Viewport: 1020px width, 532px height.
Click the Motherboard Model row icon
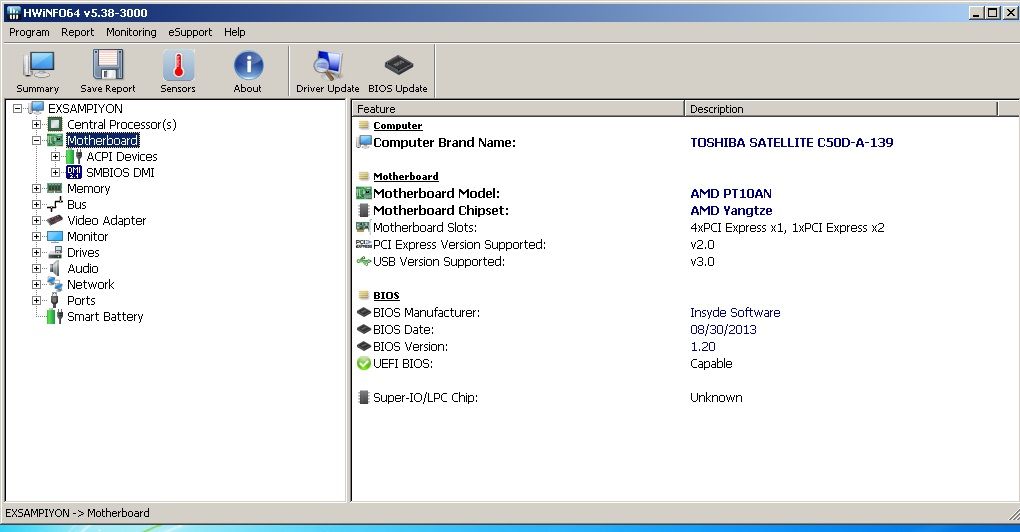click(364, 193)
